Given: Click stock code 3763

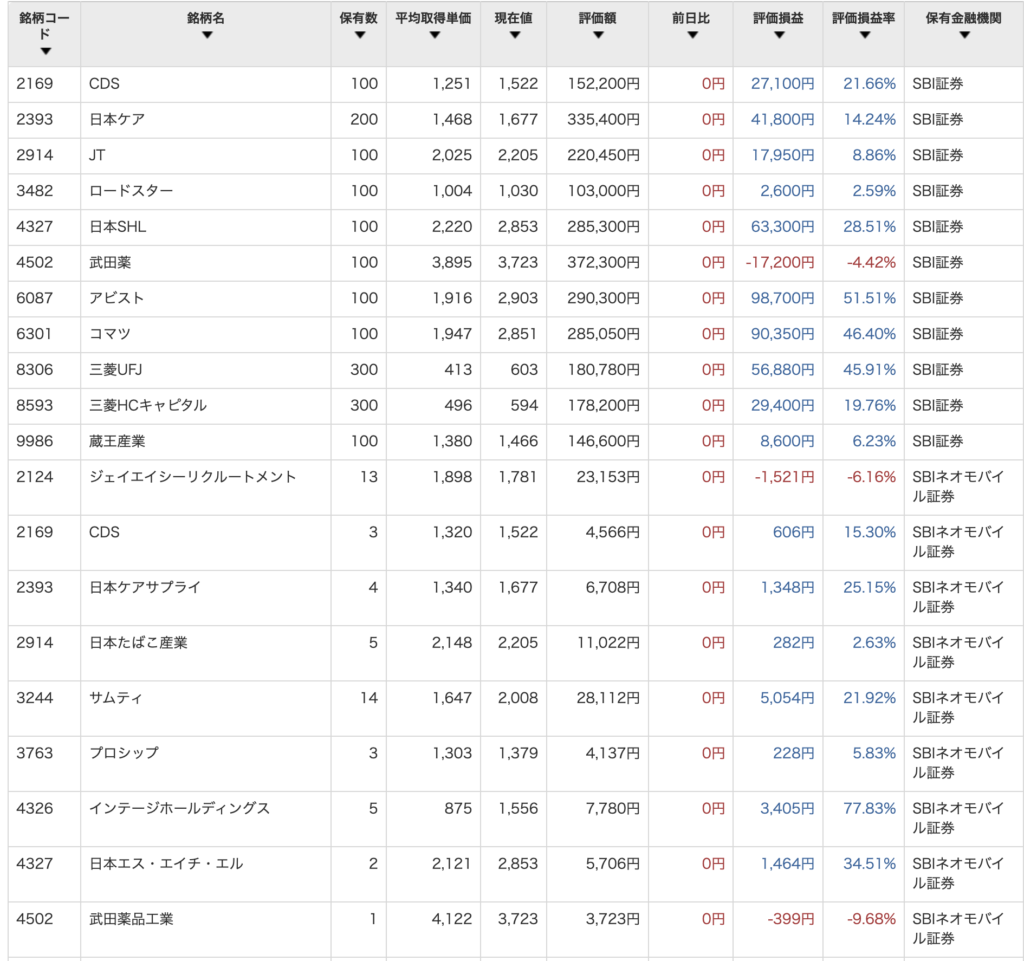Looking at the screenshot, I should [x=35, y=753].
